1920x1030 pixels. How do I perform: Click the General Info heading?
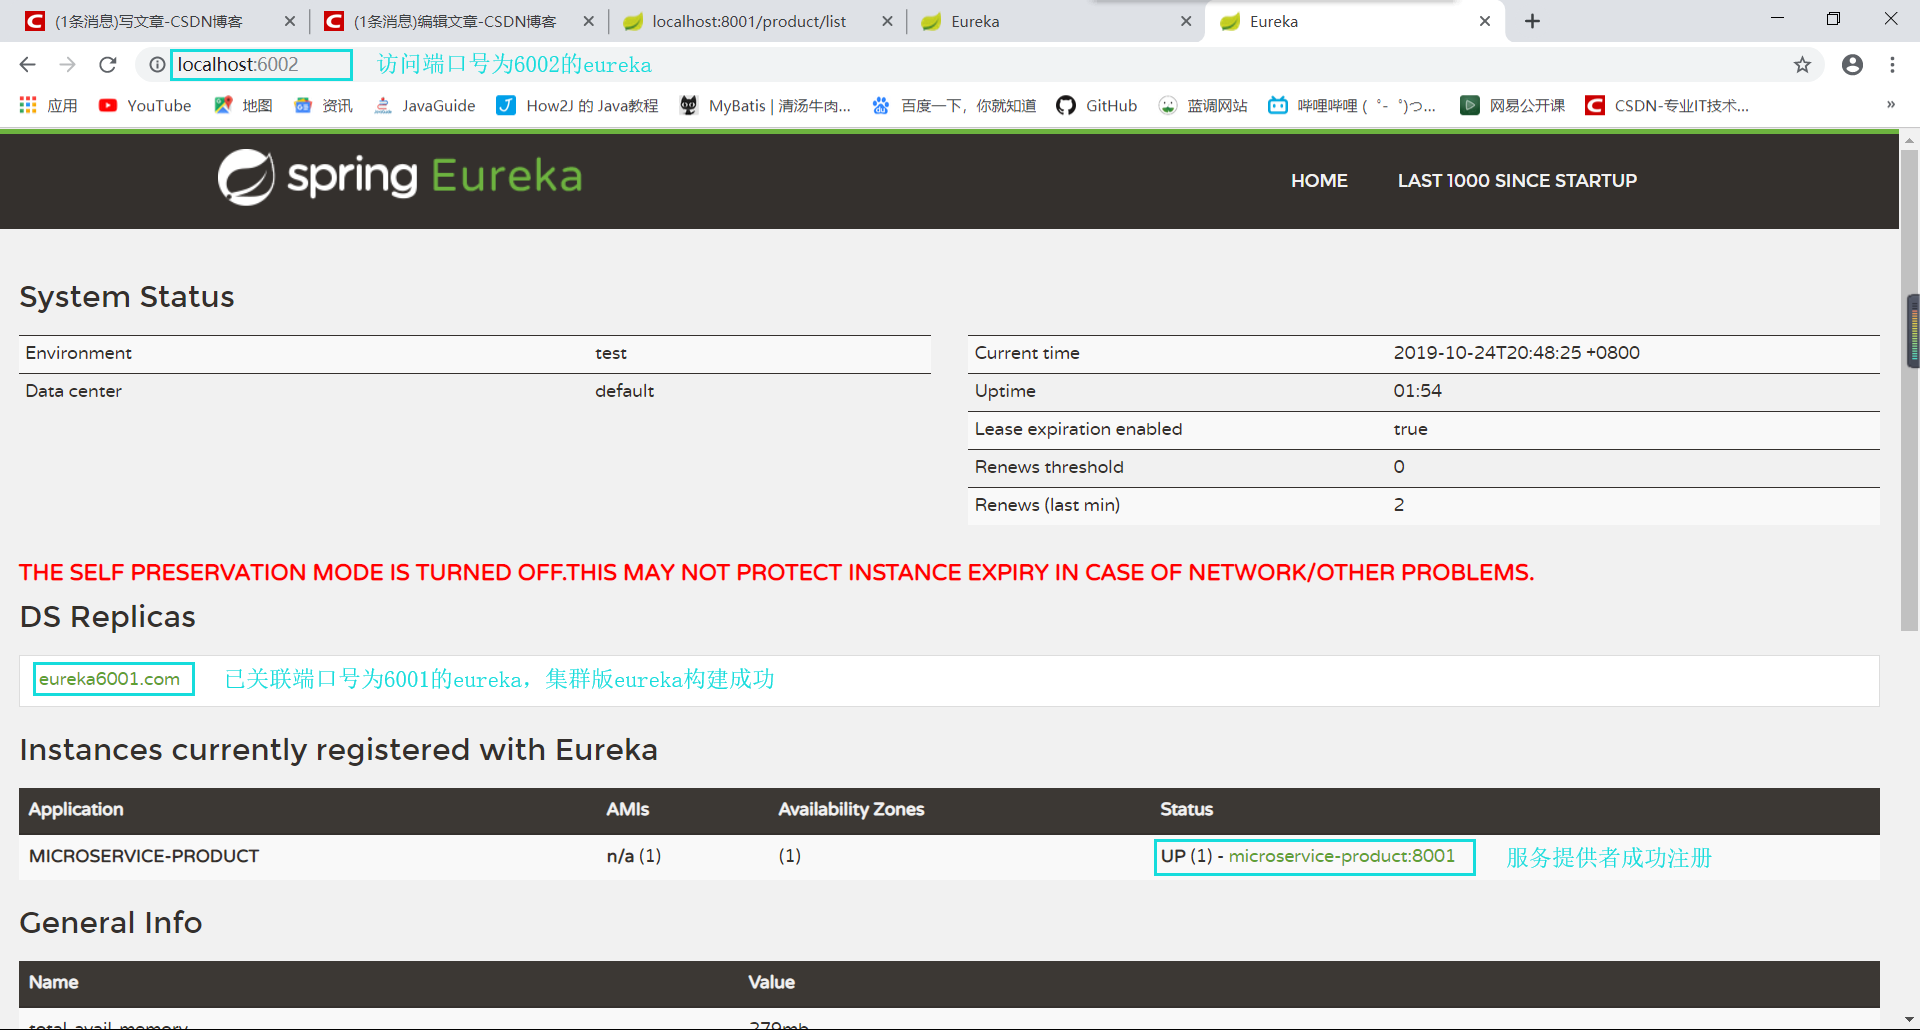[x=111, y=922]
